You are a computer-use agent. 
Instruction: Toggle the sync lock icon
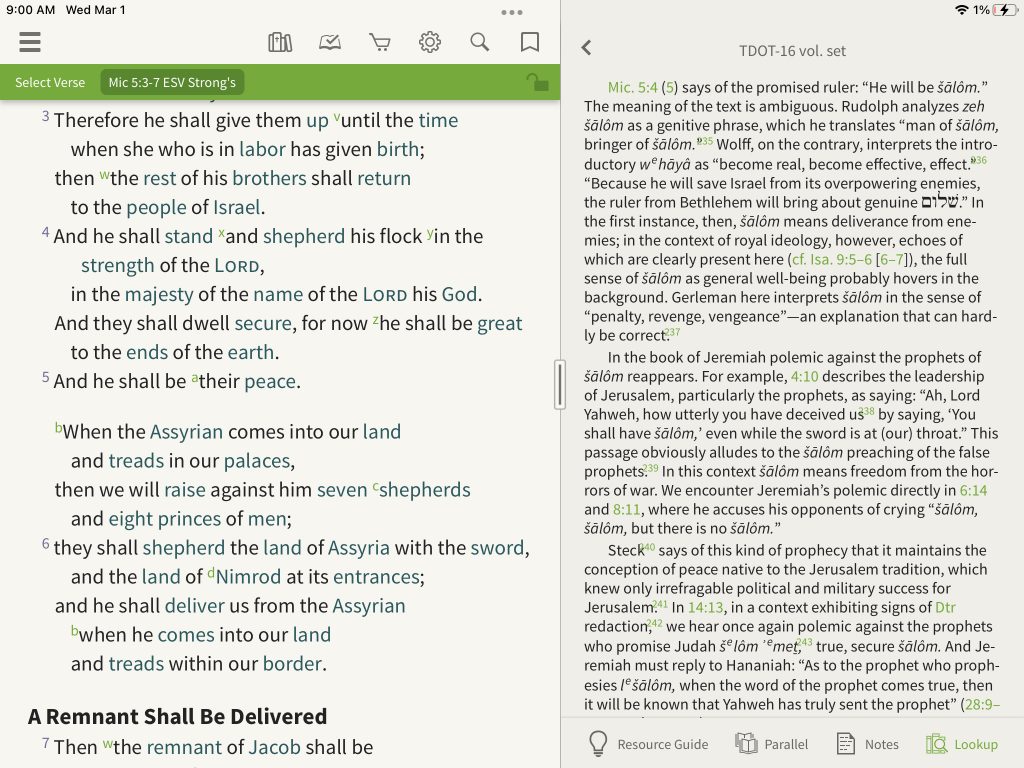(537, 82)
